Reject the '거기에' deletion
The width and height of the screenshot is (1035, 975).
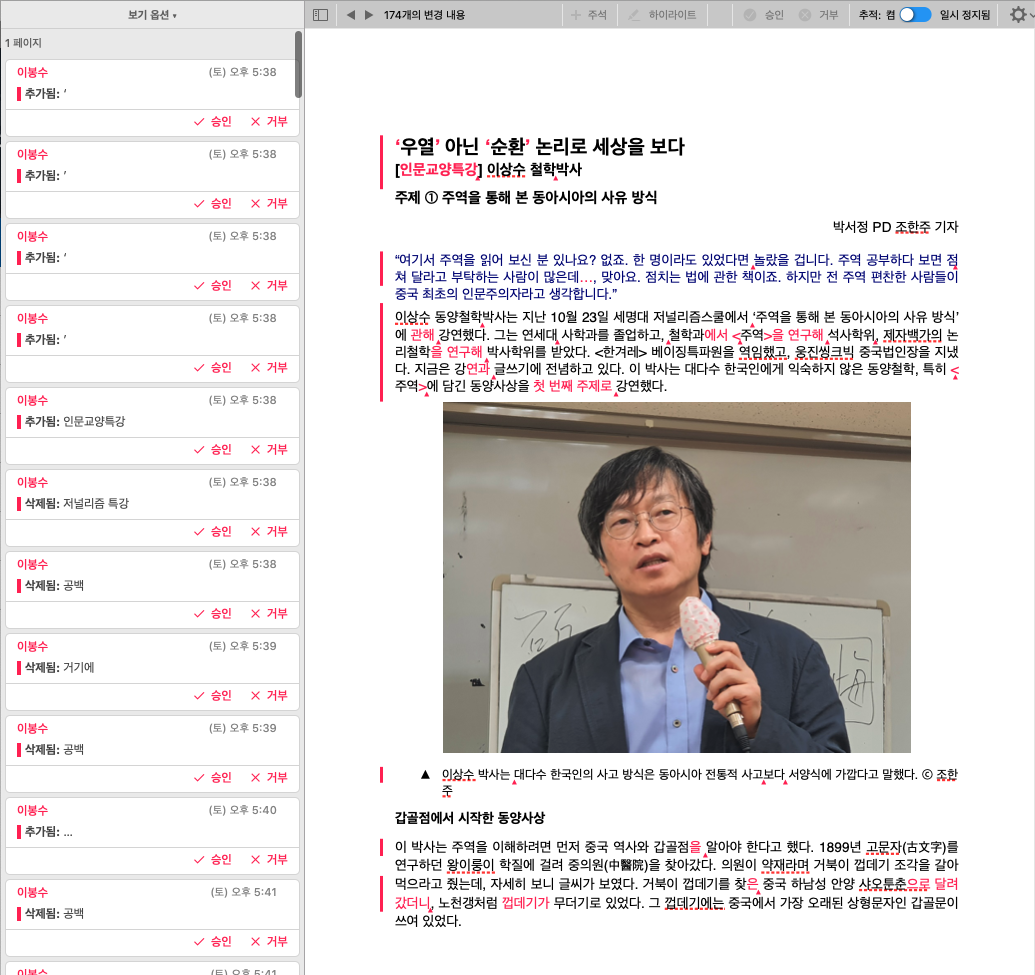click(269, 695)
